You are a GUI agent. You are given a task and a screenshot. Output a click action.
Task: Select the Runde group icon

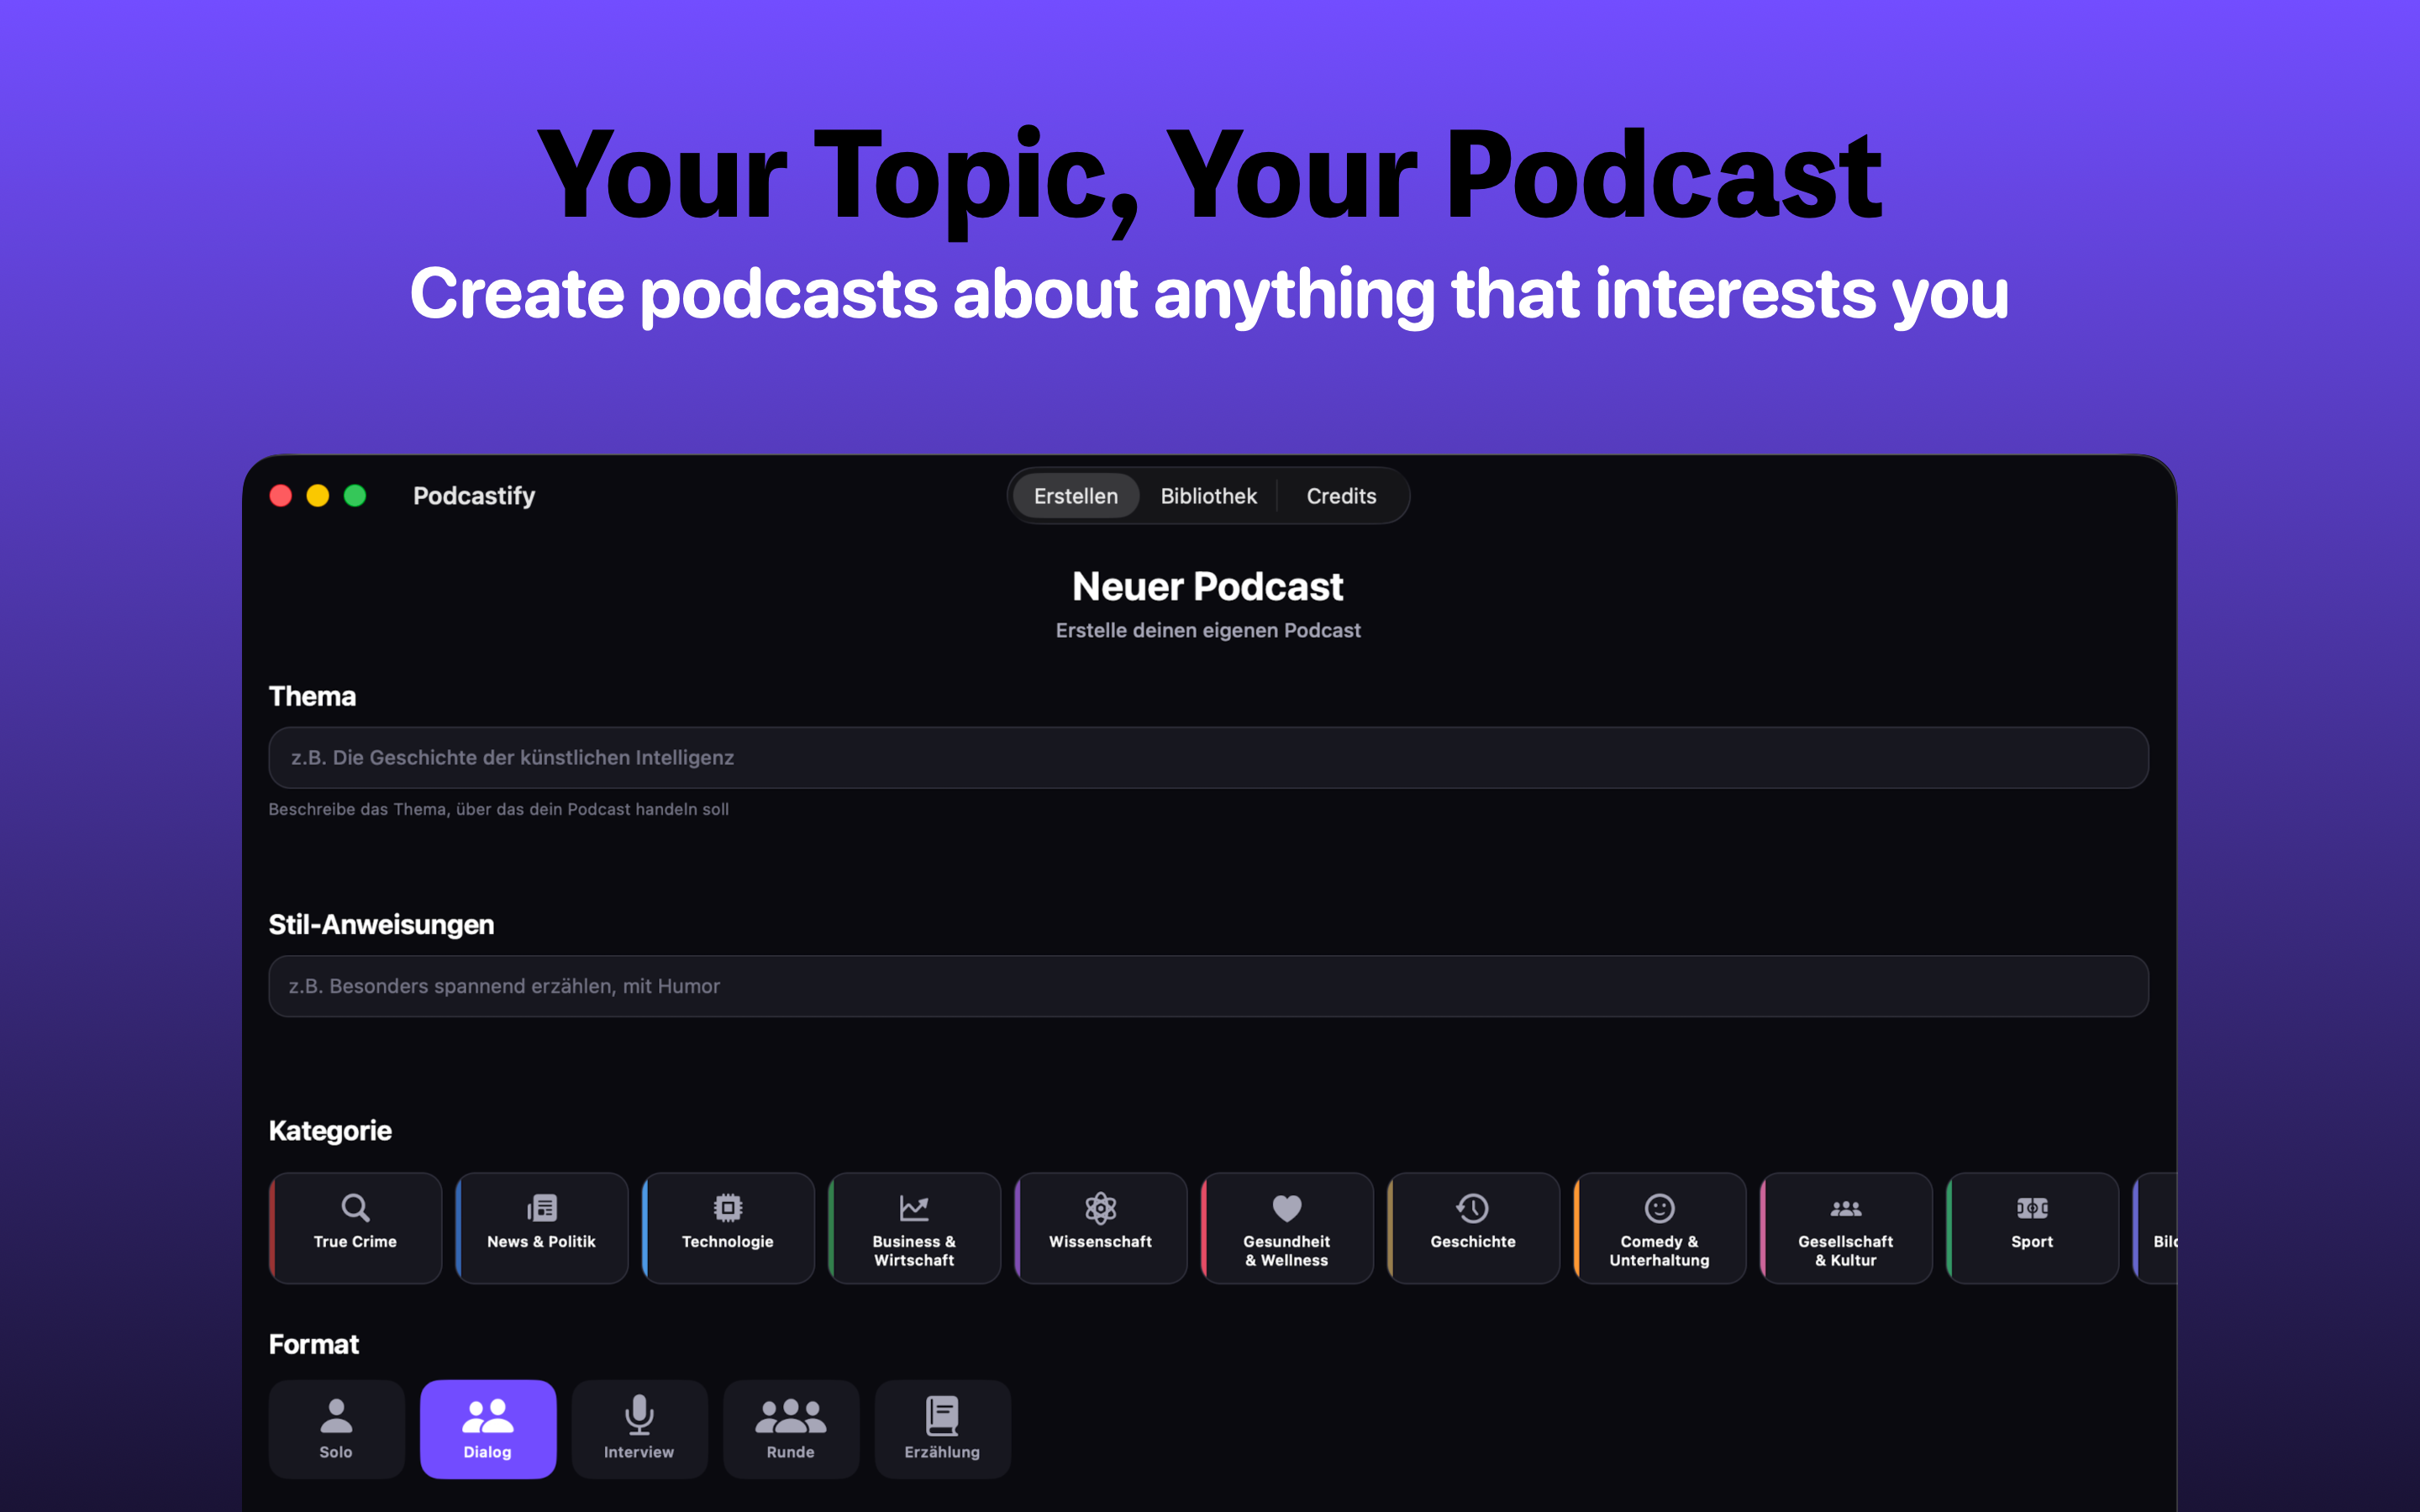pyautogui.click(x=791, y=1416)
